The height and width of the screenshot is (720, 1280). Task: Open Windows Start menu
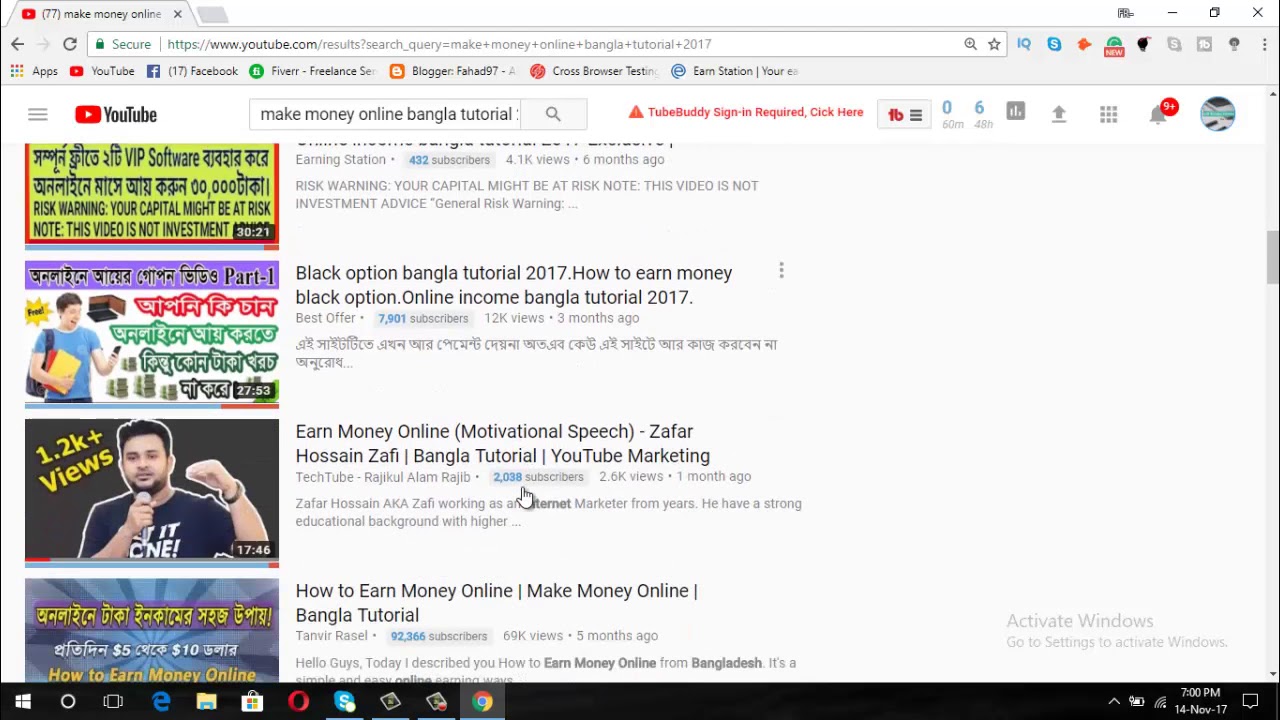tap(23, 702)
